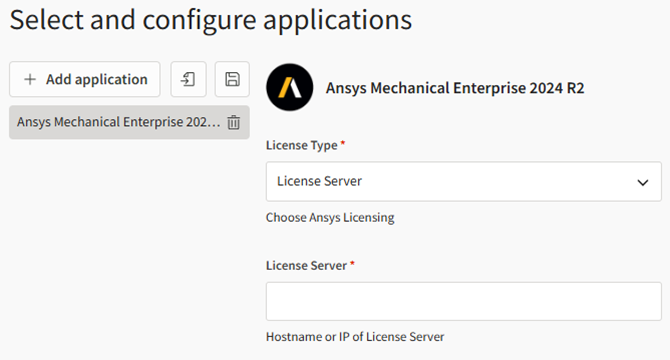
Task: Click the round Ansys logo icon
Action: (x=290, y=88)
